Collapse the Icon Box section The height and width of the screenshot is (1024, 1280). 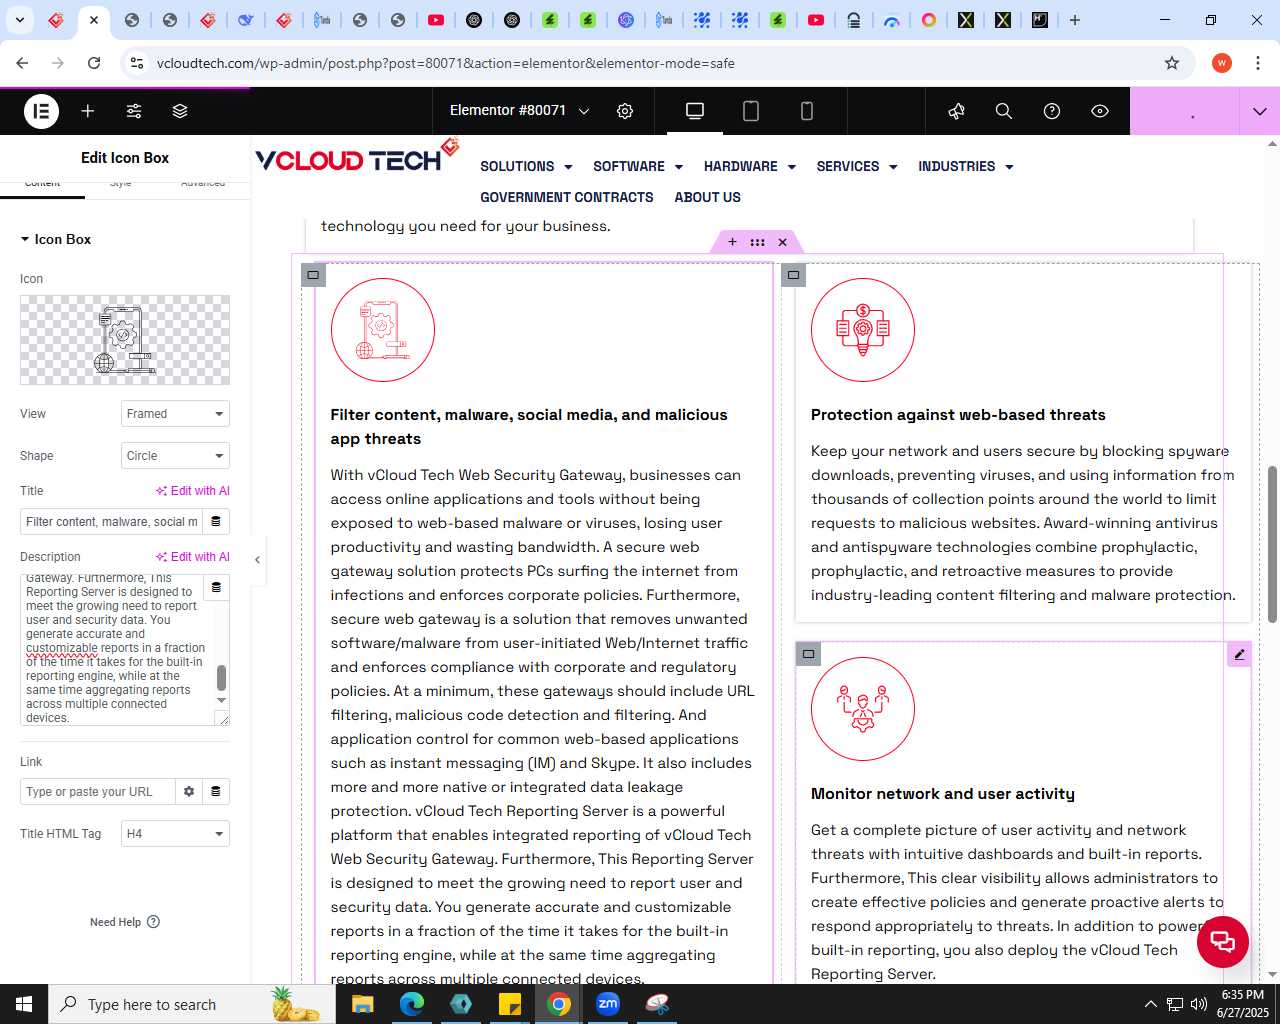56,239
